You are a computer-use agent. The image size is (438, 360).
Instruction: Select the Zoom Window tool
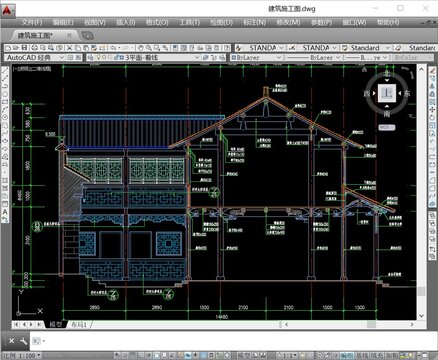157,48
